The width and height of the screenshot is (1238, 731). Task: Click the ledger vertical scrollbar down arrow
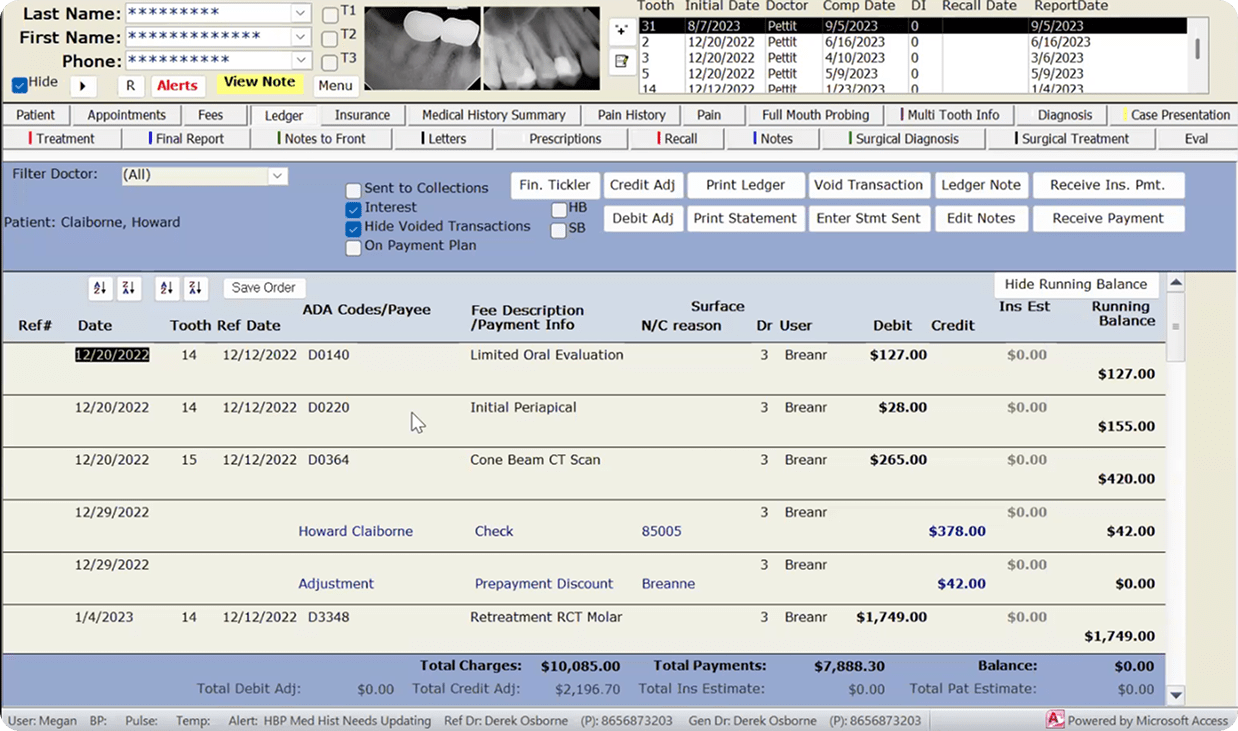(x=1176, y=695)
